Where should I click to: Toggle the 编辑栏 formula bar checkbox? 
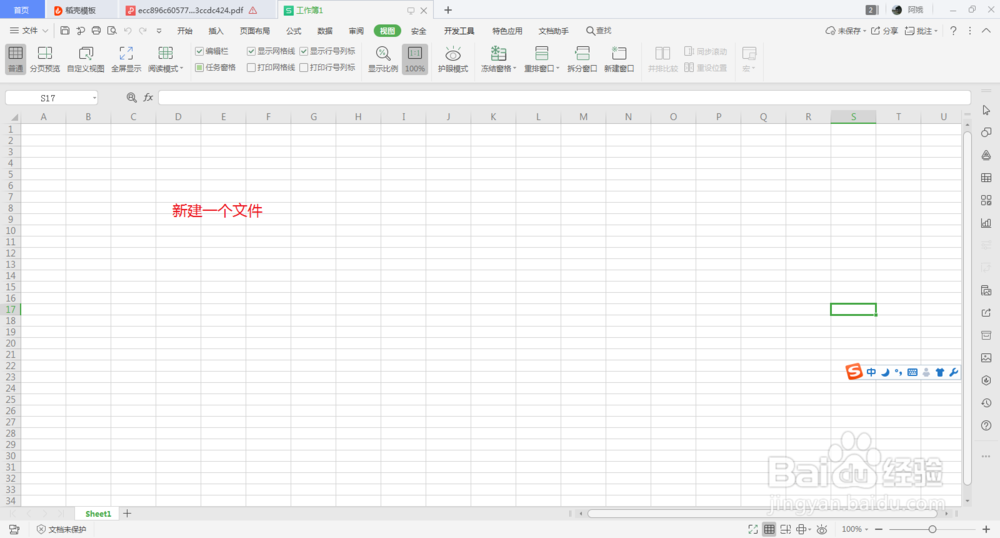199,51
